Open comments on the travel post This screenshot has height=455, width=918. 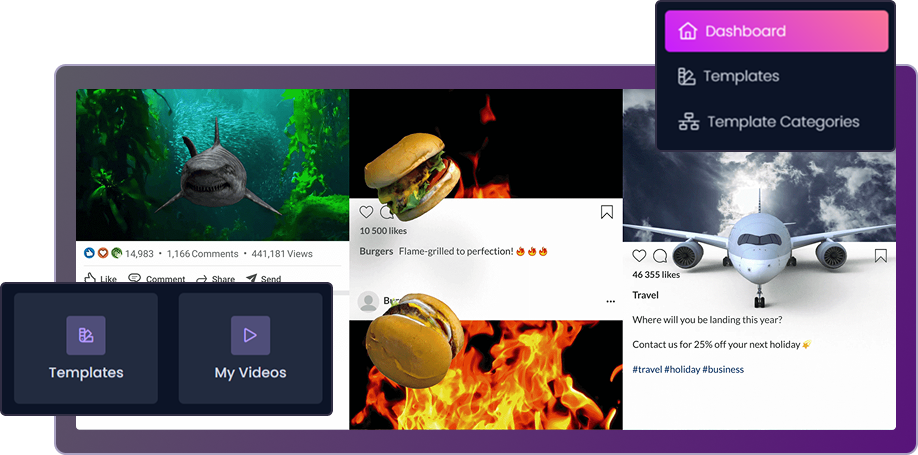(x=660, y=256)
